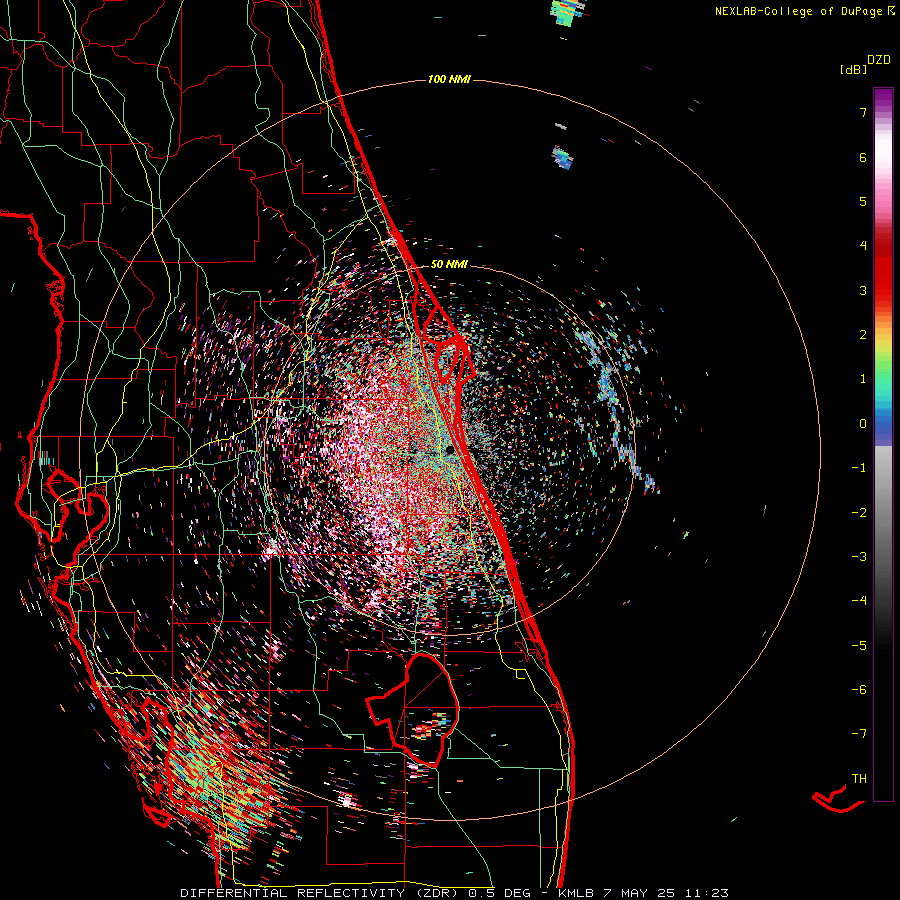Click the -3 dB tick on the color scale
This screenshot has height=900, width=900.
(x=859, y=557)
